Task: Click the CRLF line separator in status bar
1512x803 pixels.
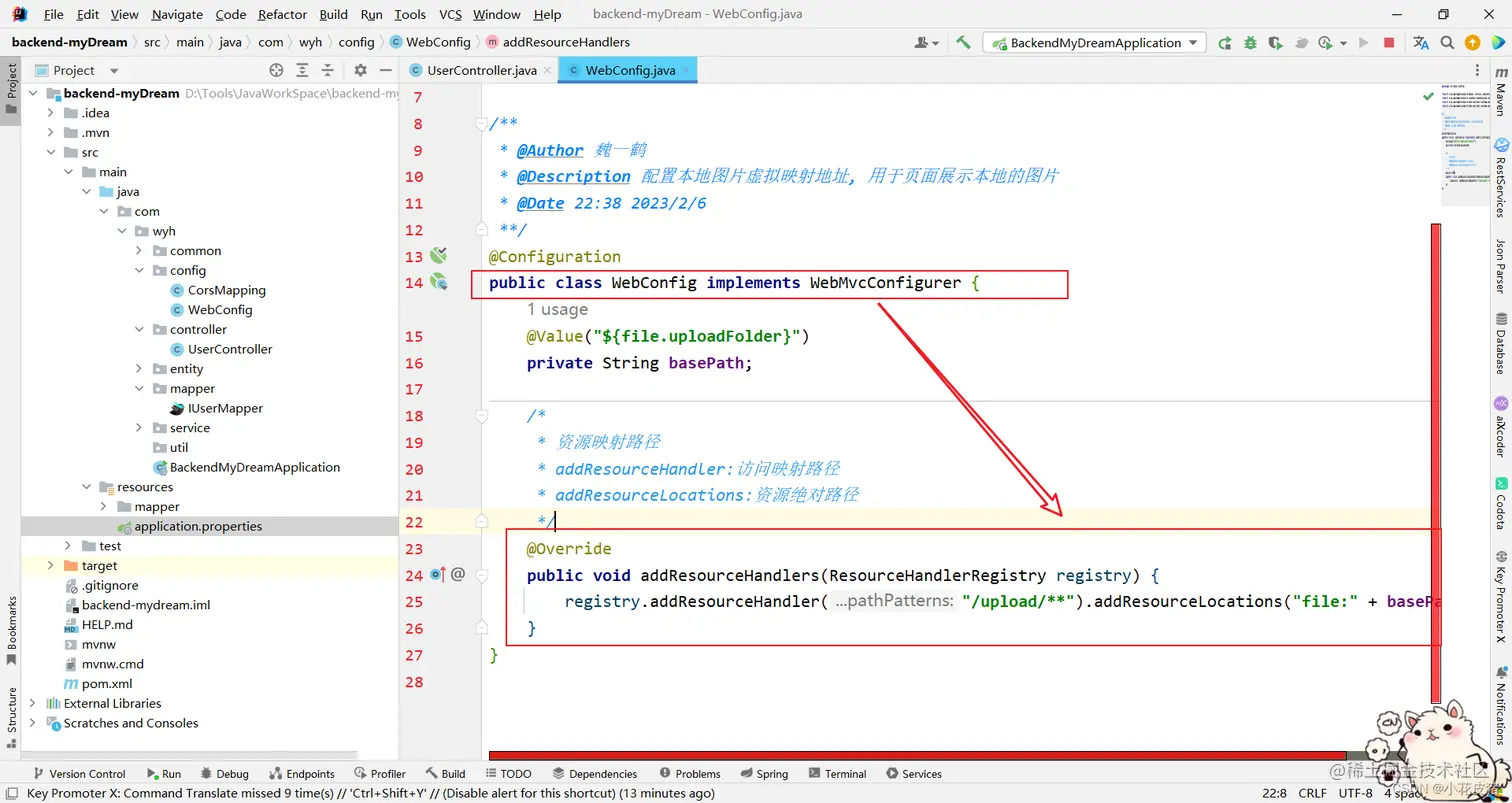Action: (x=1312, y=793)
